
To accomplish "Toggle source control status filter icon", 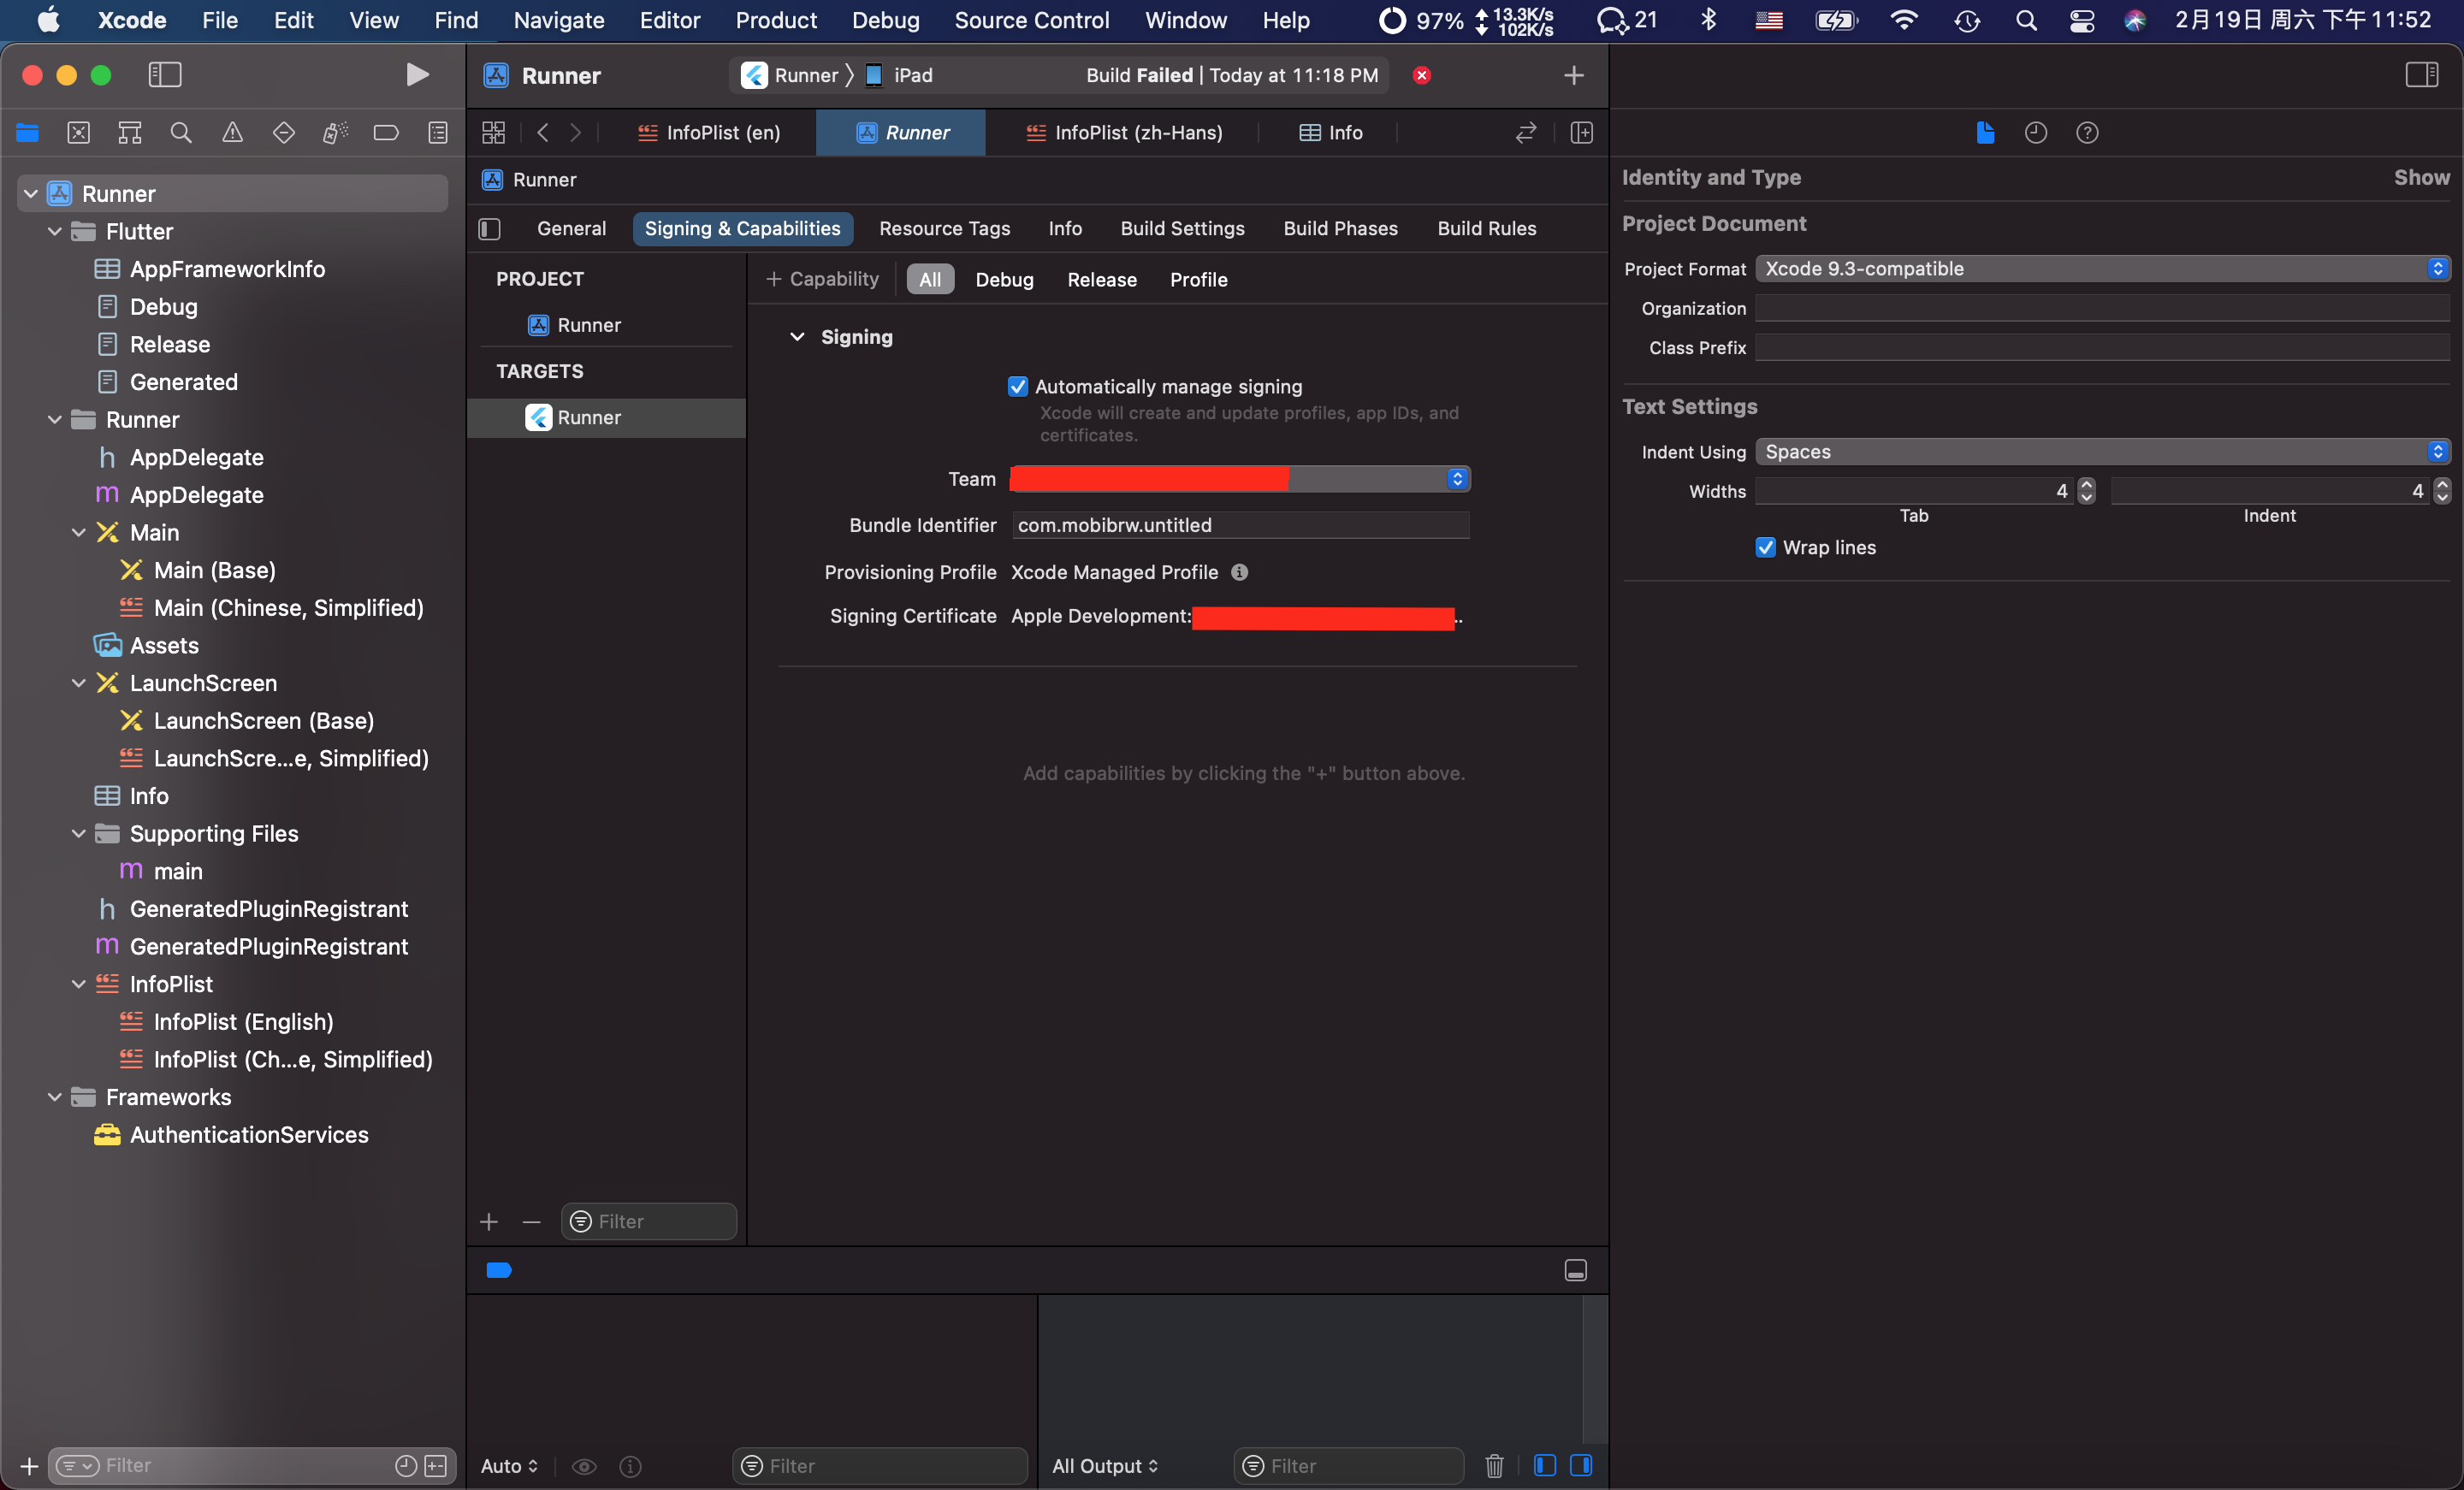I will click(x=436, y=1466).
